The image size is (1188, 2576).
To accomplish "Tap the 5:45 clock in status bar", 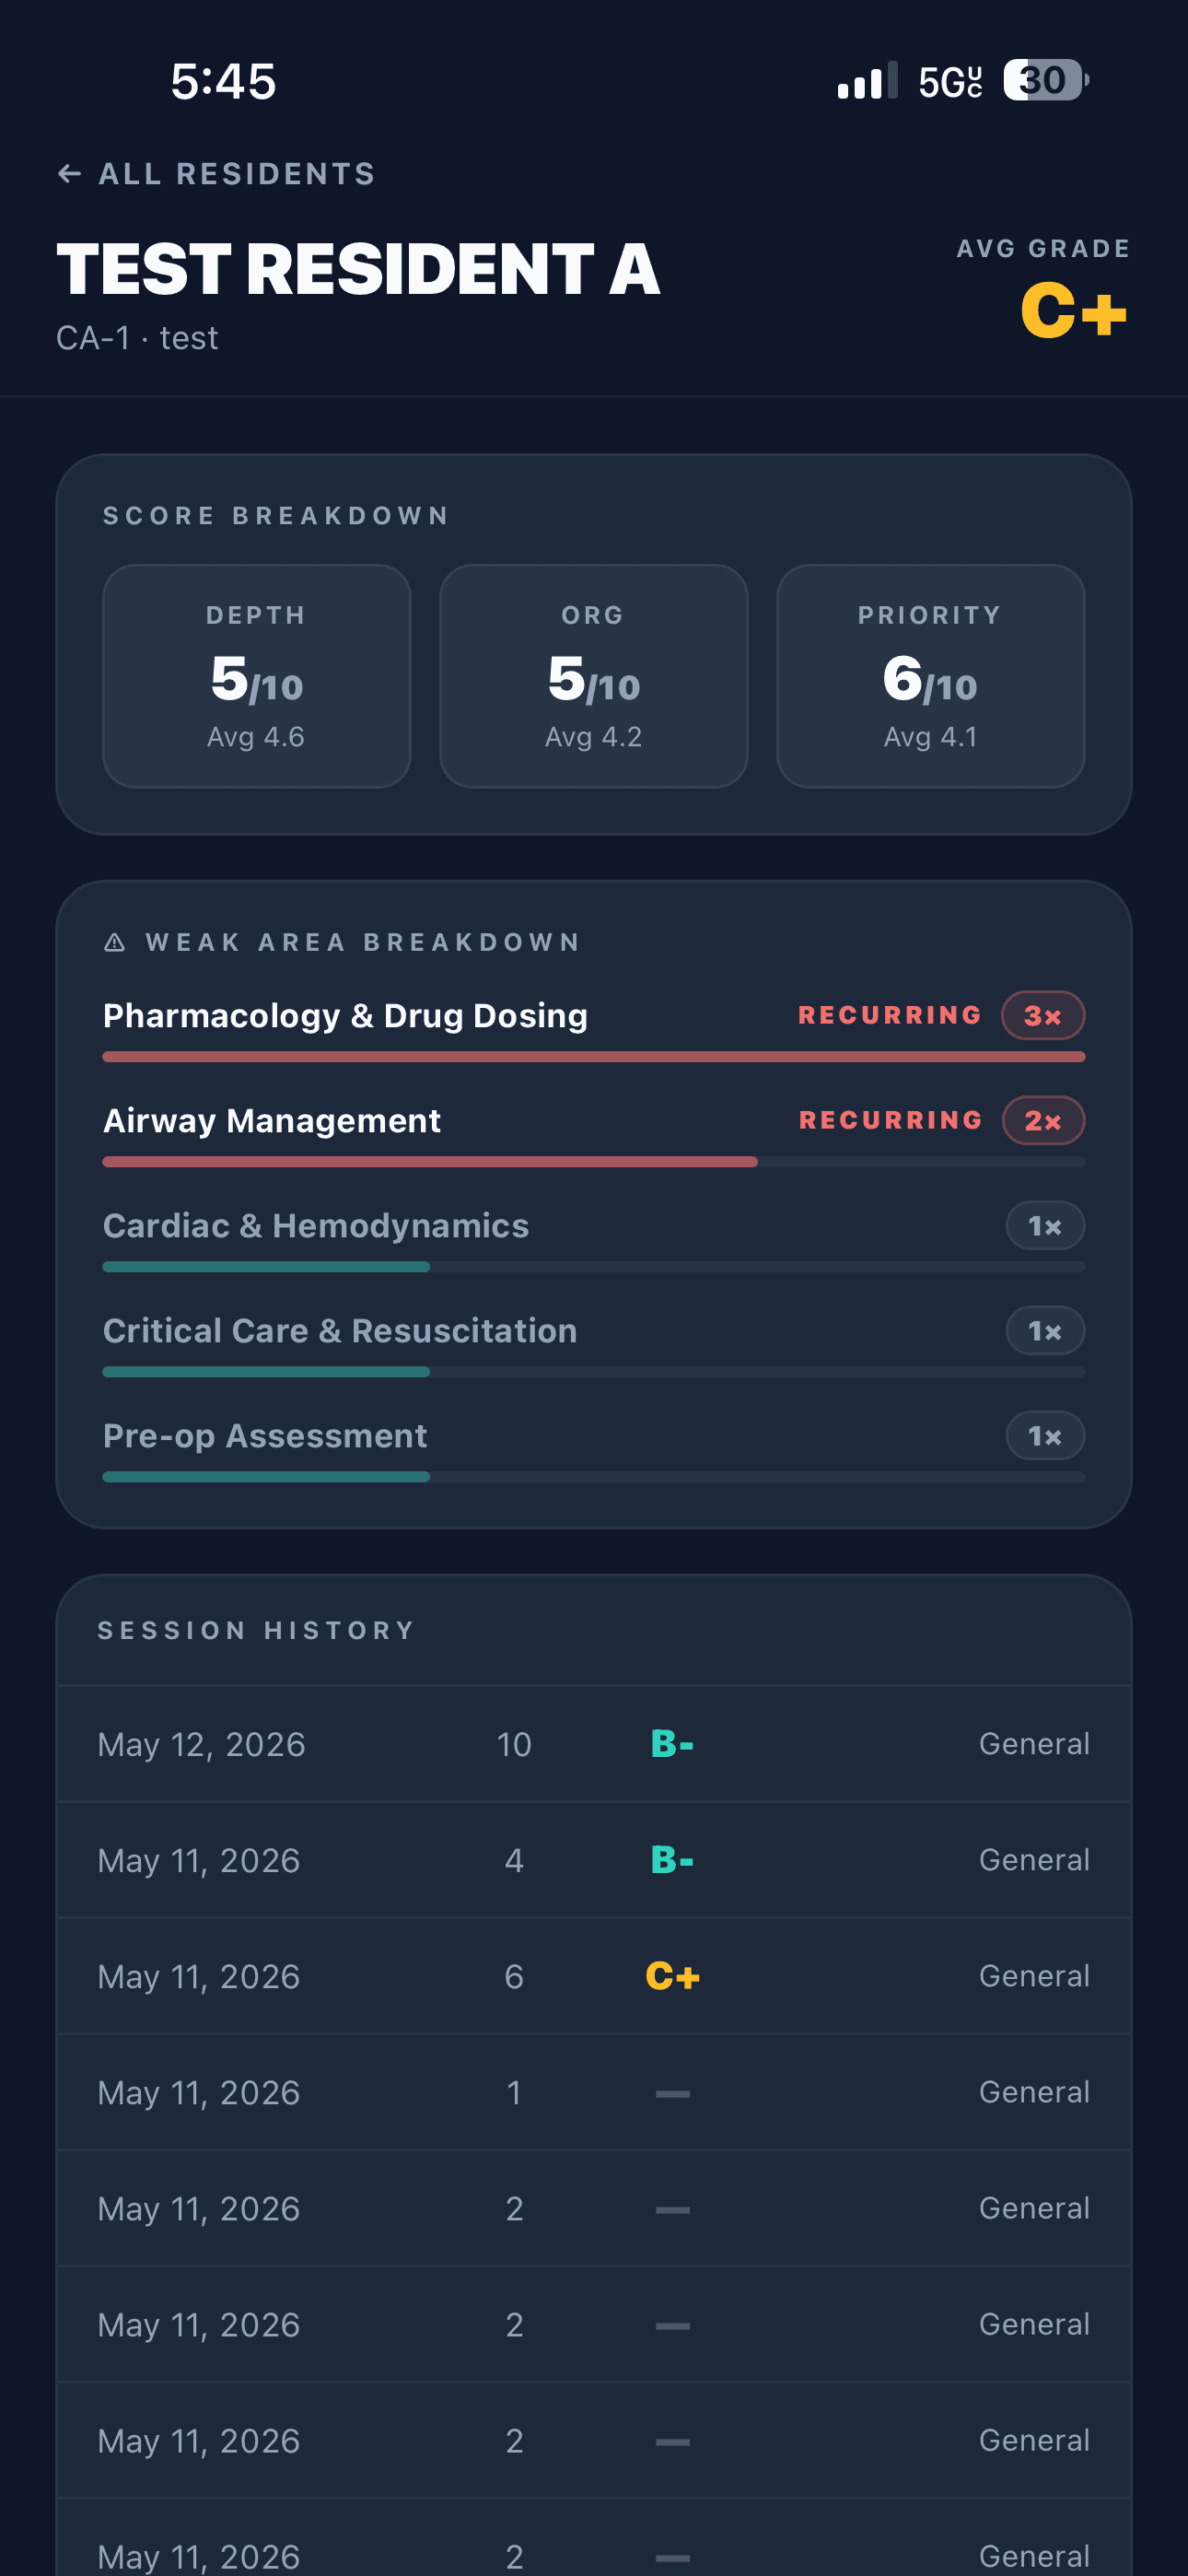I will [x=223, y=81].
